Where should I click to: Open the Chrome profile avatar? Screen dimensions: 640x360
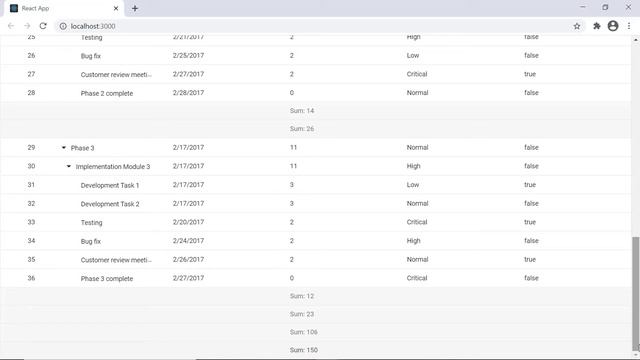[613, 26]
